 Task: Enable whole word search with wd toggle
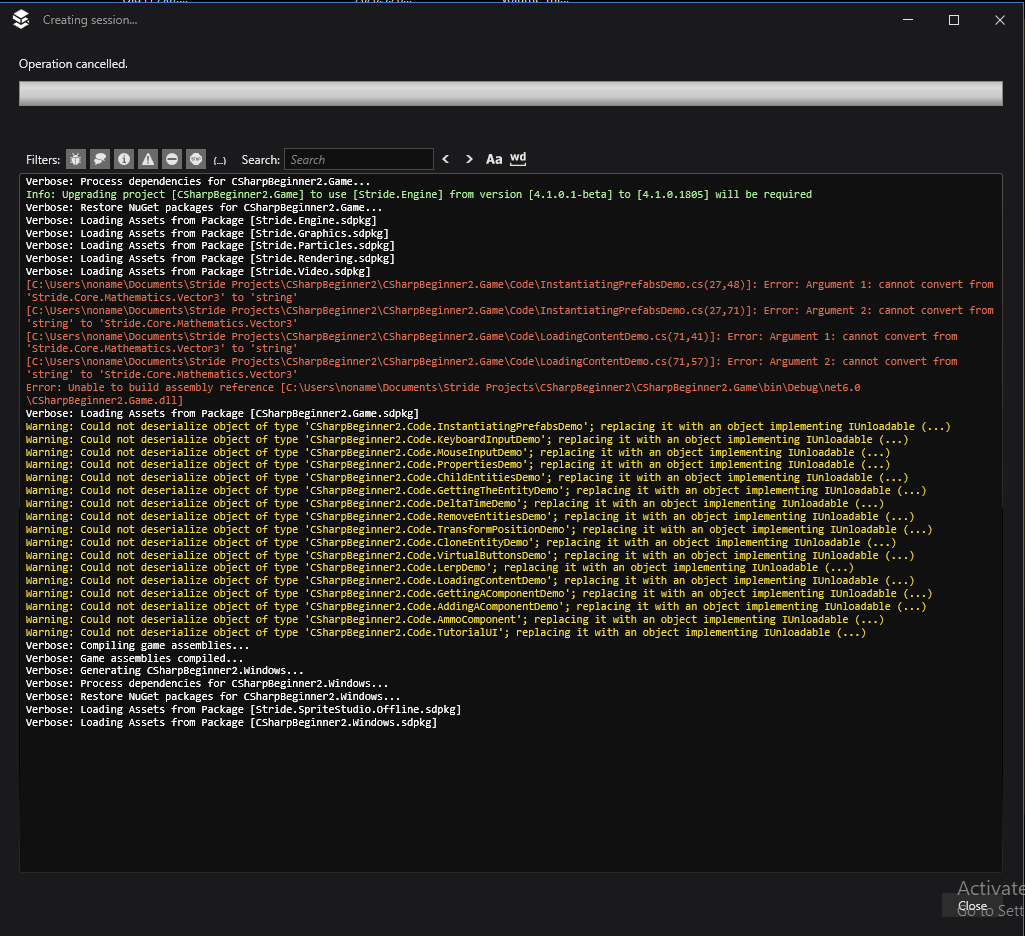517,158
